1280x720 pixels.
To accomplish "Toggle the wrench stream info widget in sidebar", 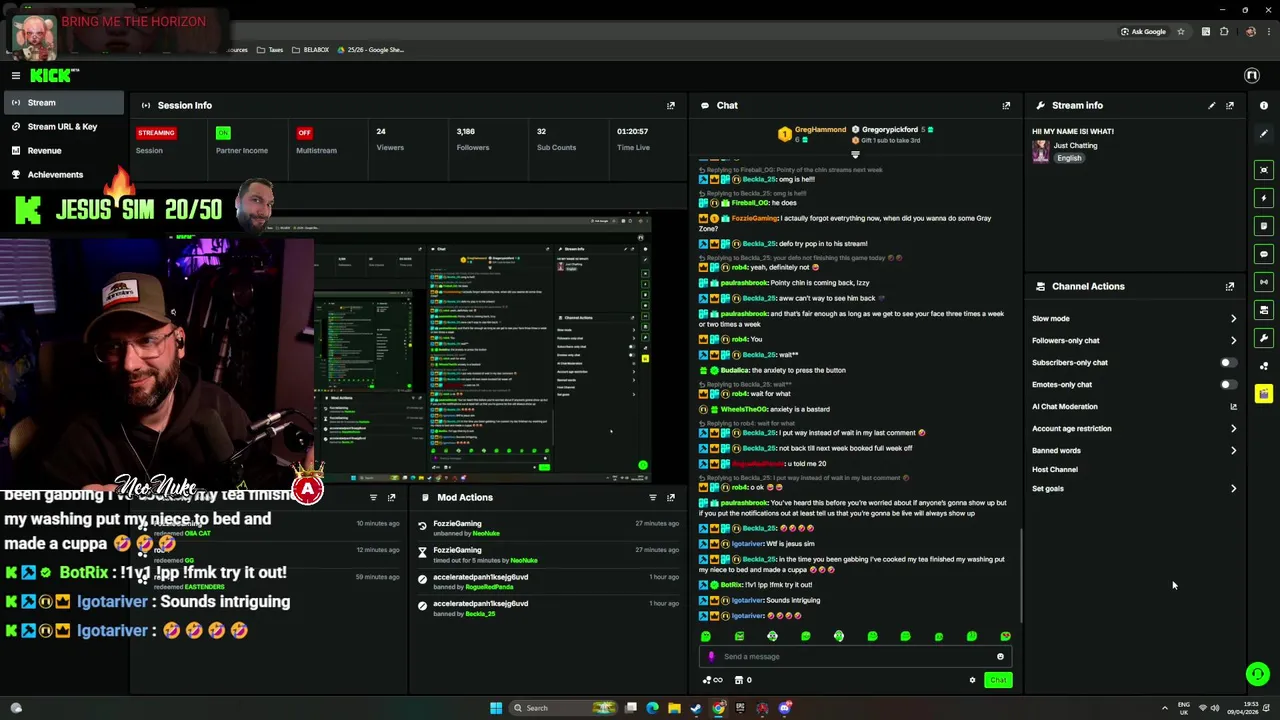I will point(1264,338).
